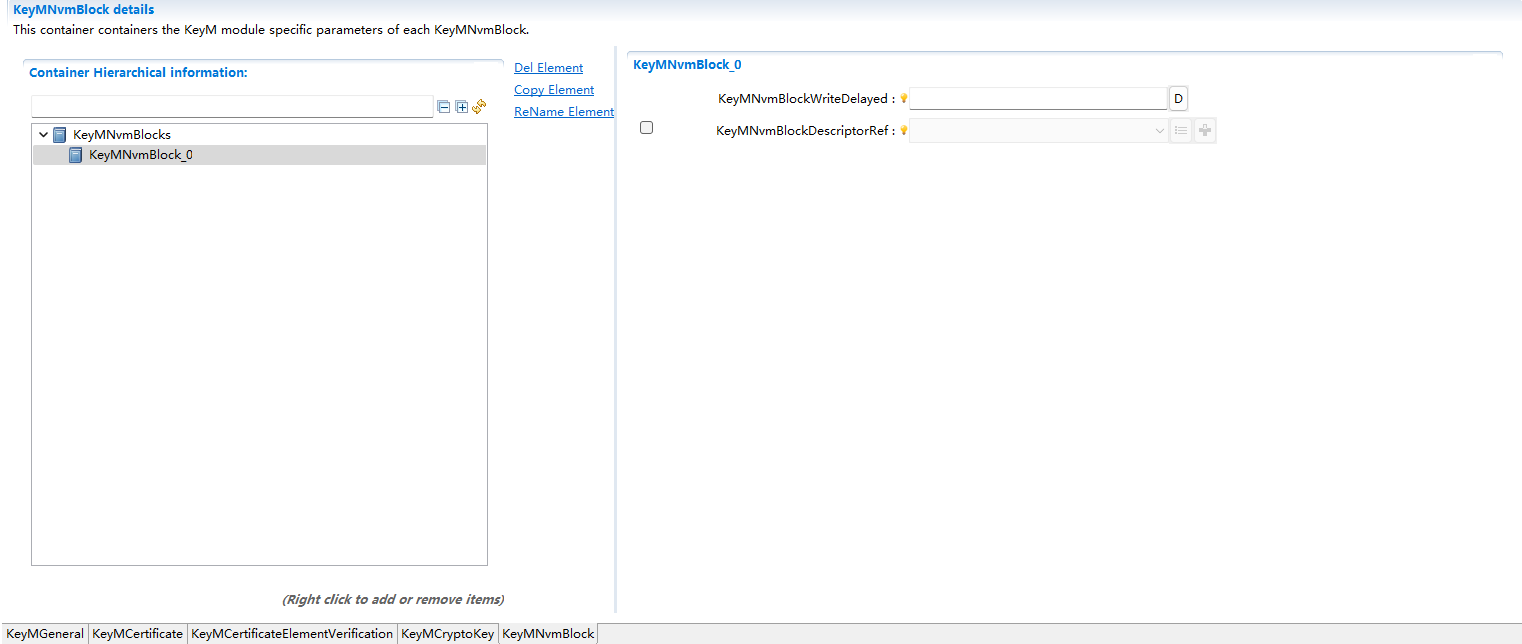Image resolution: width=1522 pixels, height=644 pixels.
Task: Click the container icon of KeyMNvmBlocks node
Action: (59, 134)
